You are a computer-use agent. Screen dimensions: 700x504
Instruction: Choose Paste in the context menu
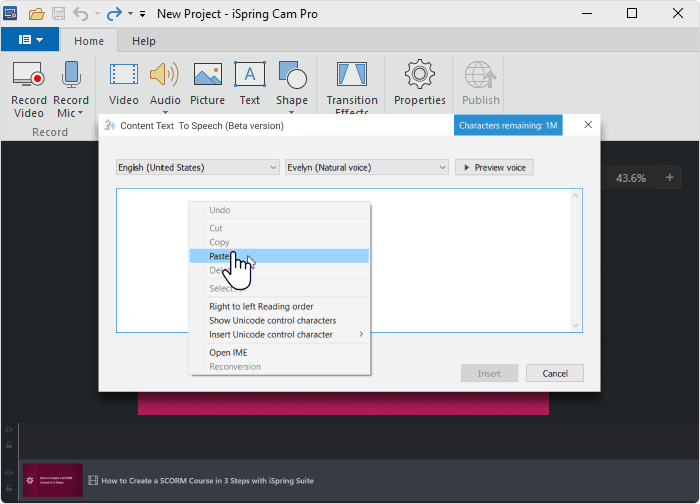pyautogui.click(x=279, y=256)
